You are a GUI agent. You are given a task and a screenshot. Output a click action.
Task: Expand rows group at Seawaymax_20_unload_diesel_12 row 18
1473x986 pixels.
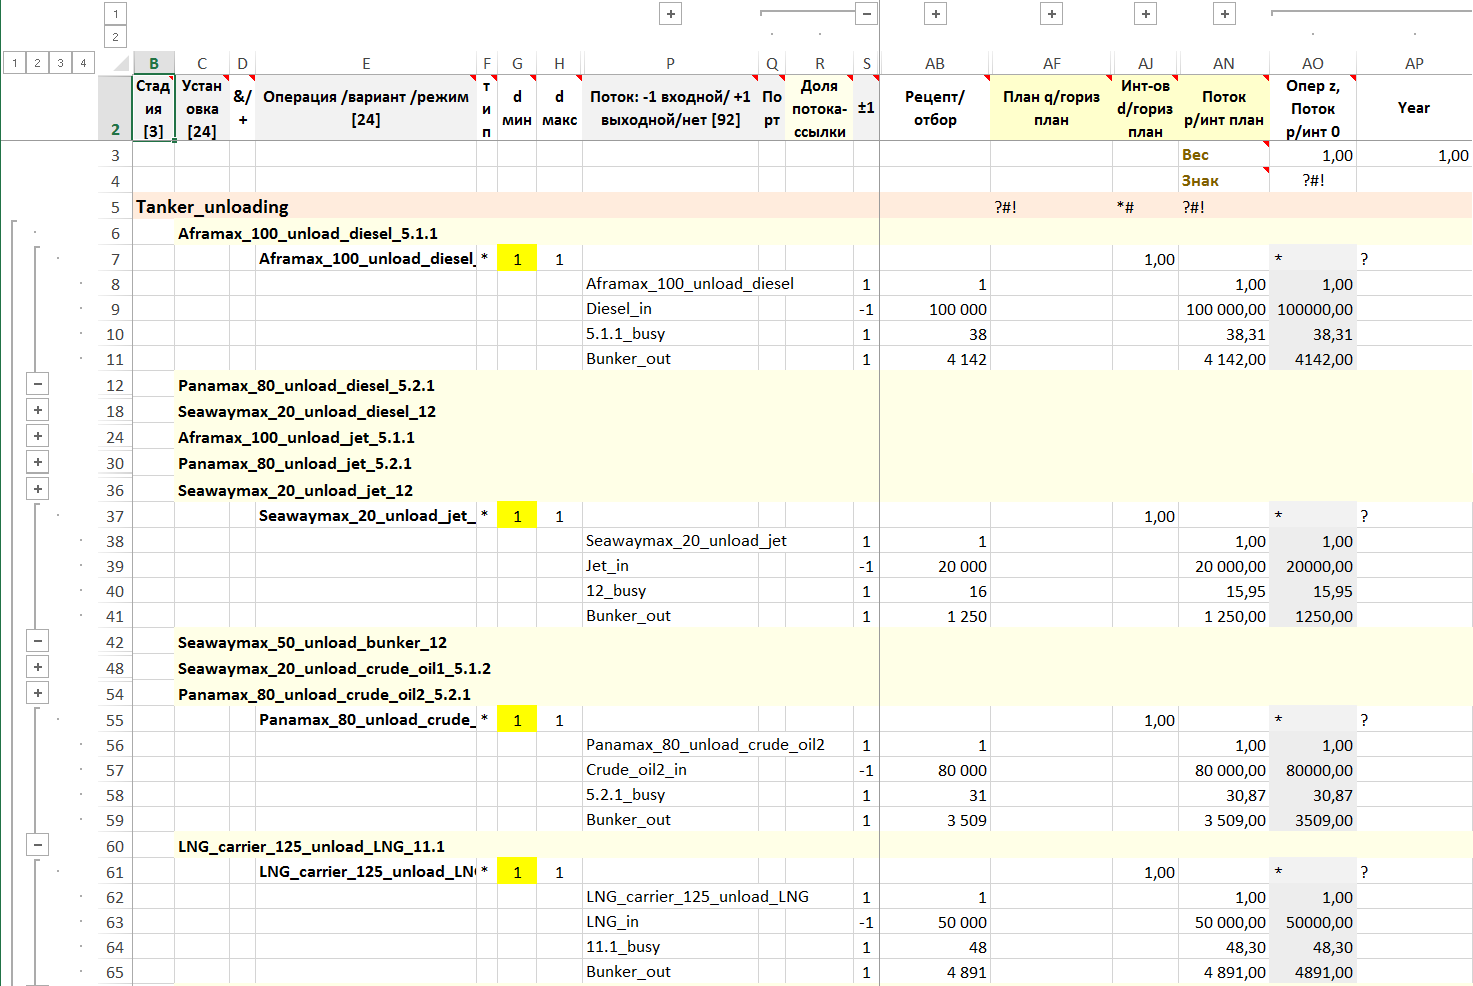pyautogui.click(x=38, y=410)
